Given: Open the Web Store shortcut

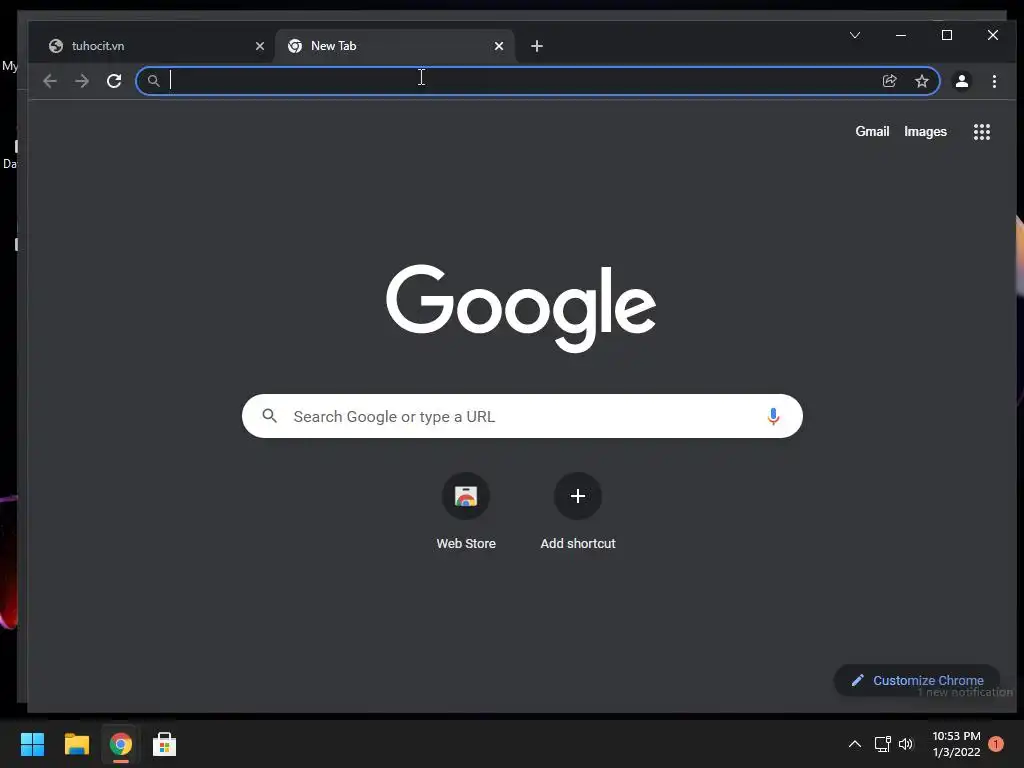Looking at the screenshot, I should [x=466, y=511].
